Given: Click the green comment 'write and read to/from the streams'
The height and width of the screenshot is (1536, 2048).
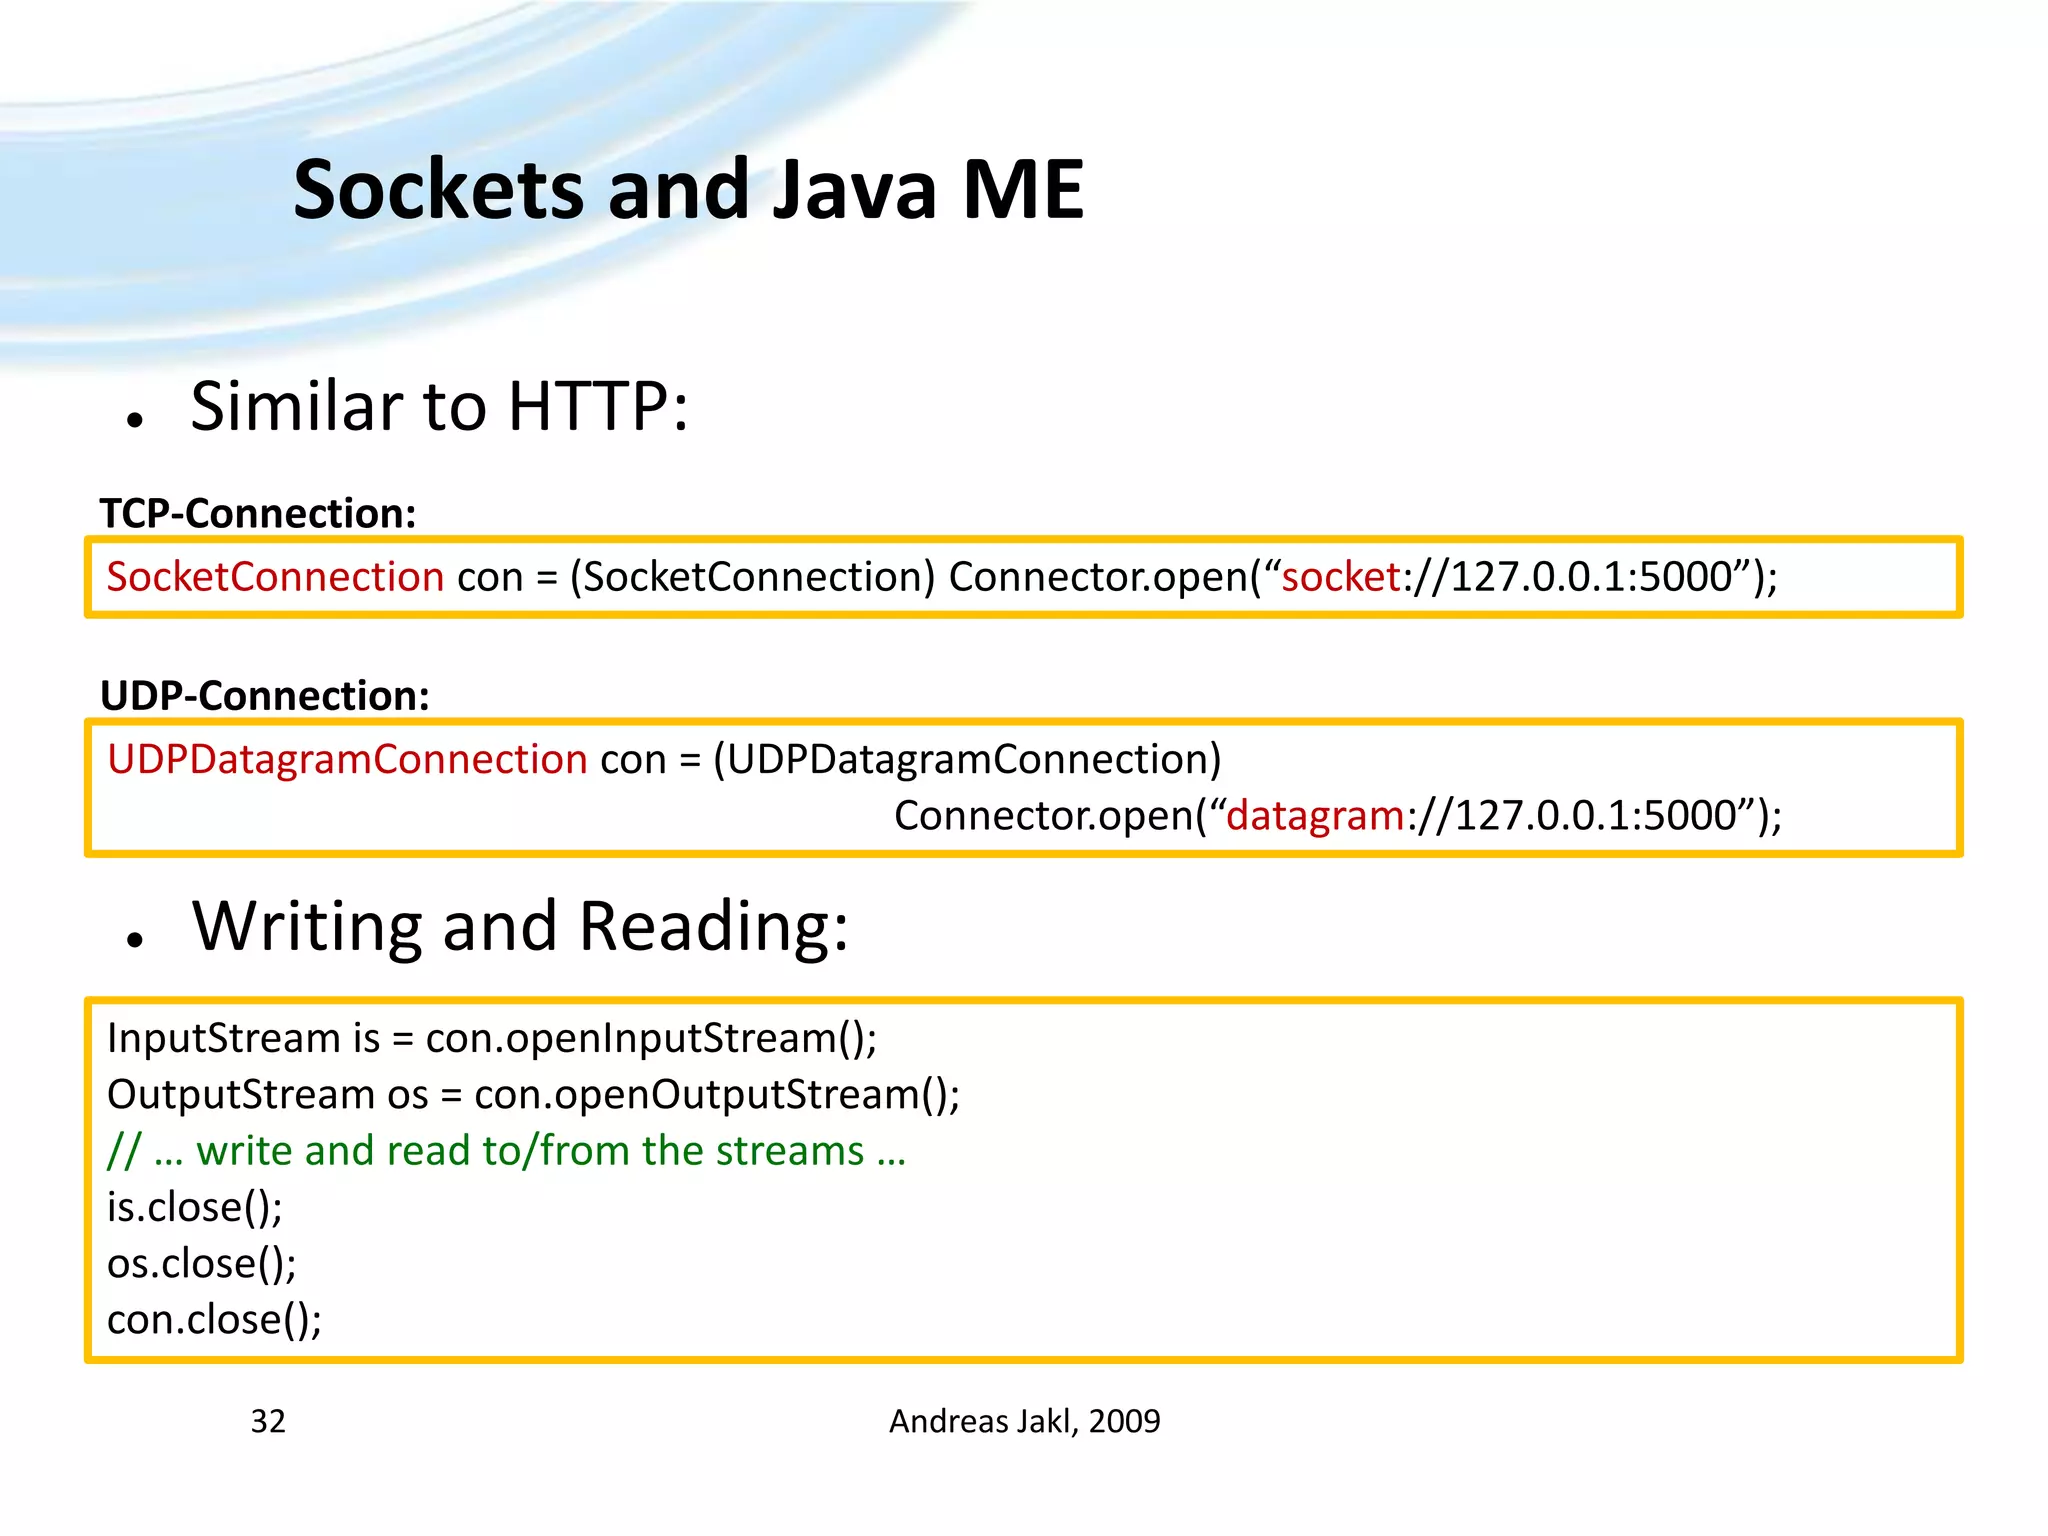Looking at the screenshot, I should [x=506, y=1151].
